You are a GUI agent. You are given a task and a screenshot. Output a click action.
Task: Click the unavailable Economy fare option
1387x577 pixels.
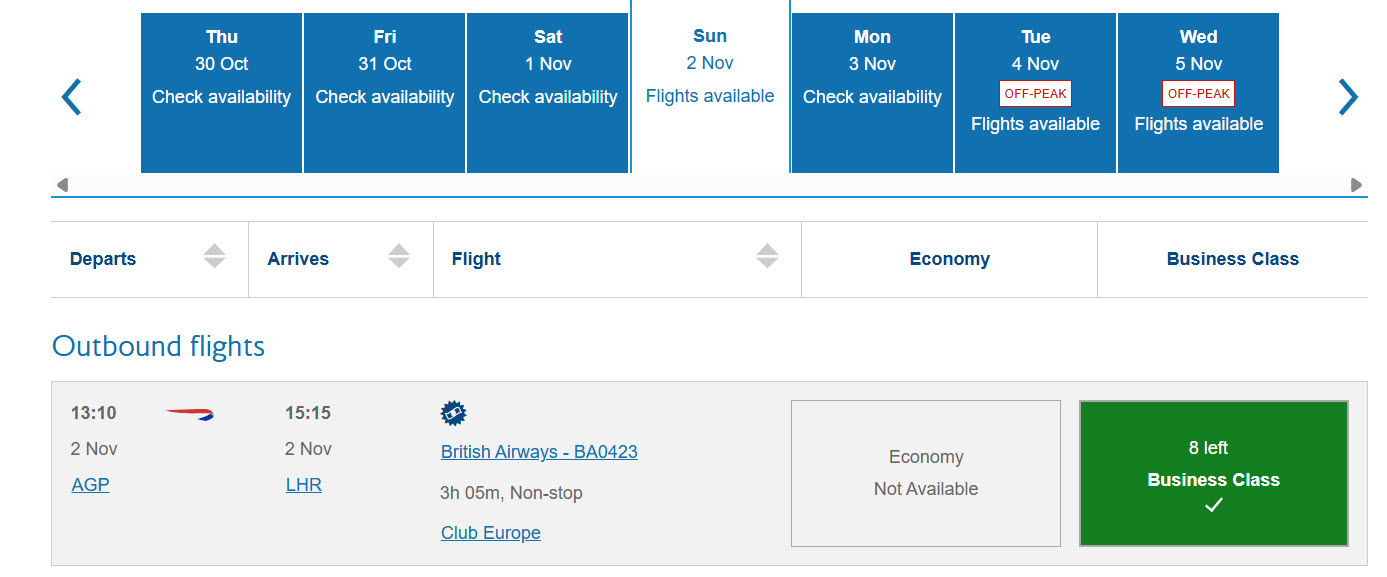(x=925, y=472)
